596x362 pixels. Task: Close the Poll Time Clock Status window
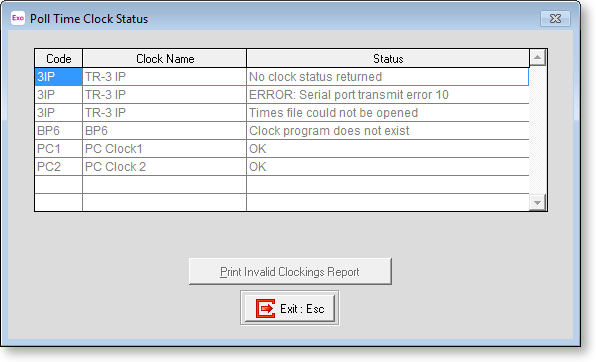click(555, 18)
